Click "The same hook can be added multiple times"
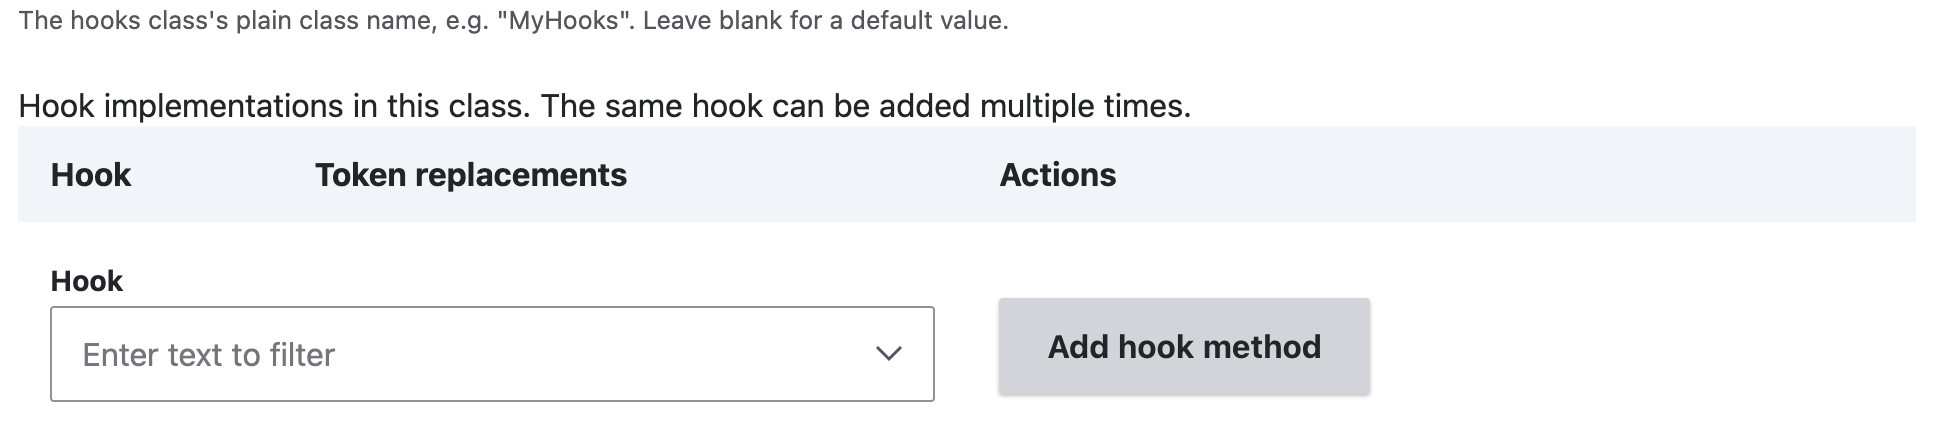Screen dimensions: 1936x422 865,106
